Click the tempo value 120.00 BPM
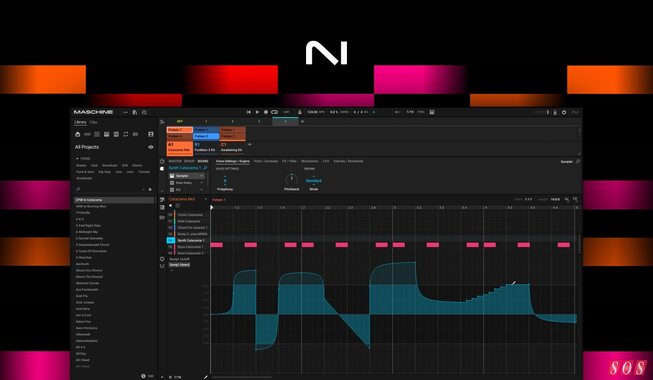 coord(313,112)
